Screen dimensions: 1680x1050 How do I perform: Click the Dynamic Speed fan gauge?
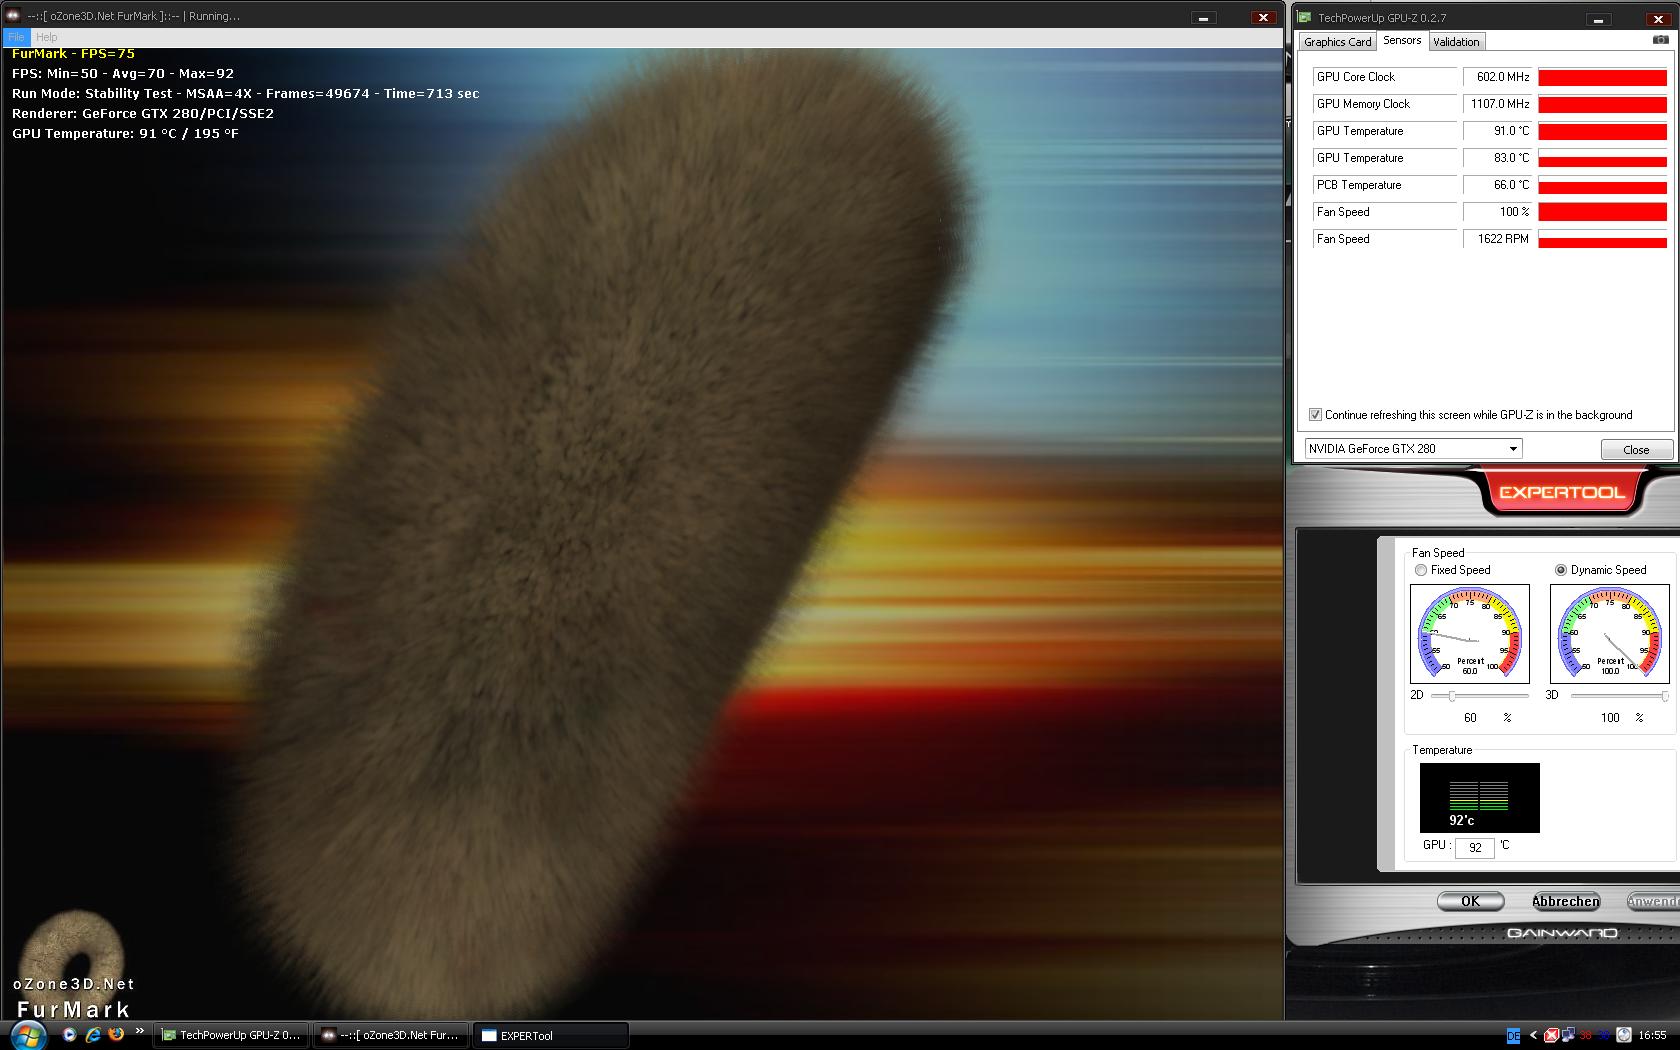point(1610,634)
